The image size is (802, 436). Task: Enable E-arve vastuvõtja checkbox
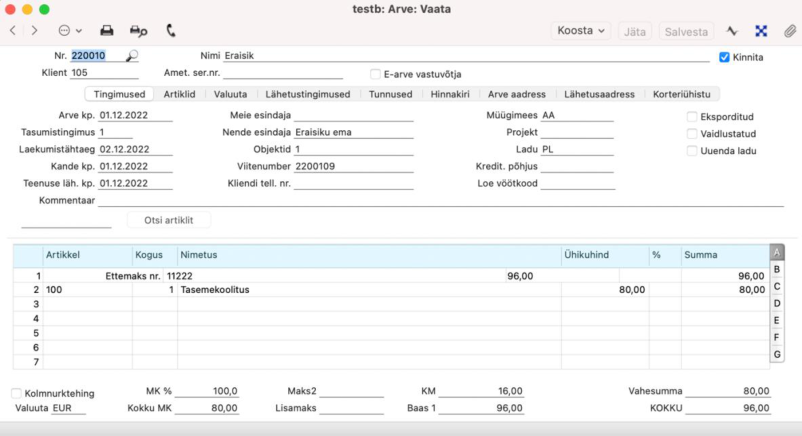pos(375,74)
